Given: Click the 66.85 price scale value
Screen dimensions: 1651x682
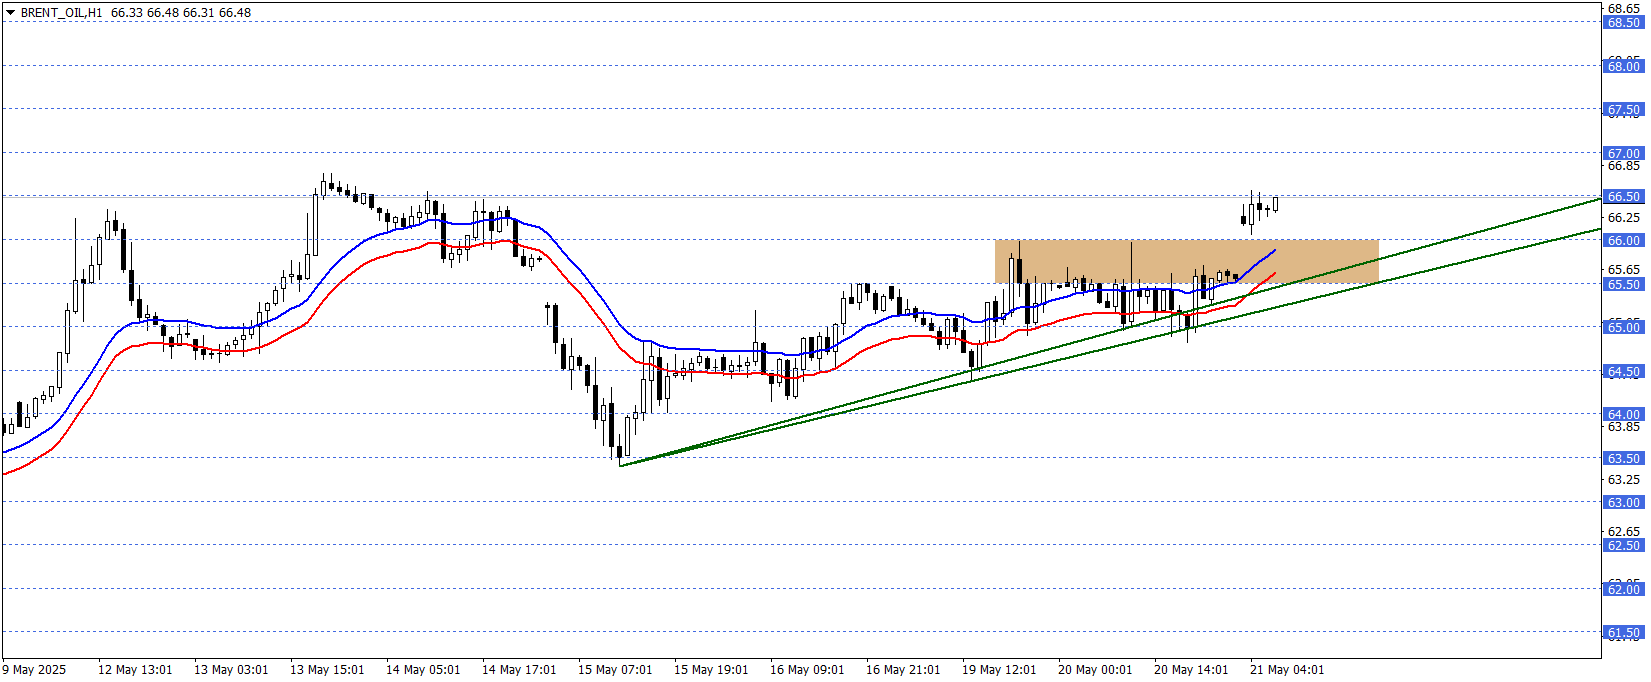Looking at the screenshot, I should [x=1623, y=166].
